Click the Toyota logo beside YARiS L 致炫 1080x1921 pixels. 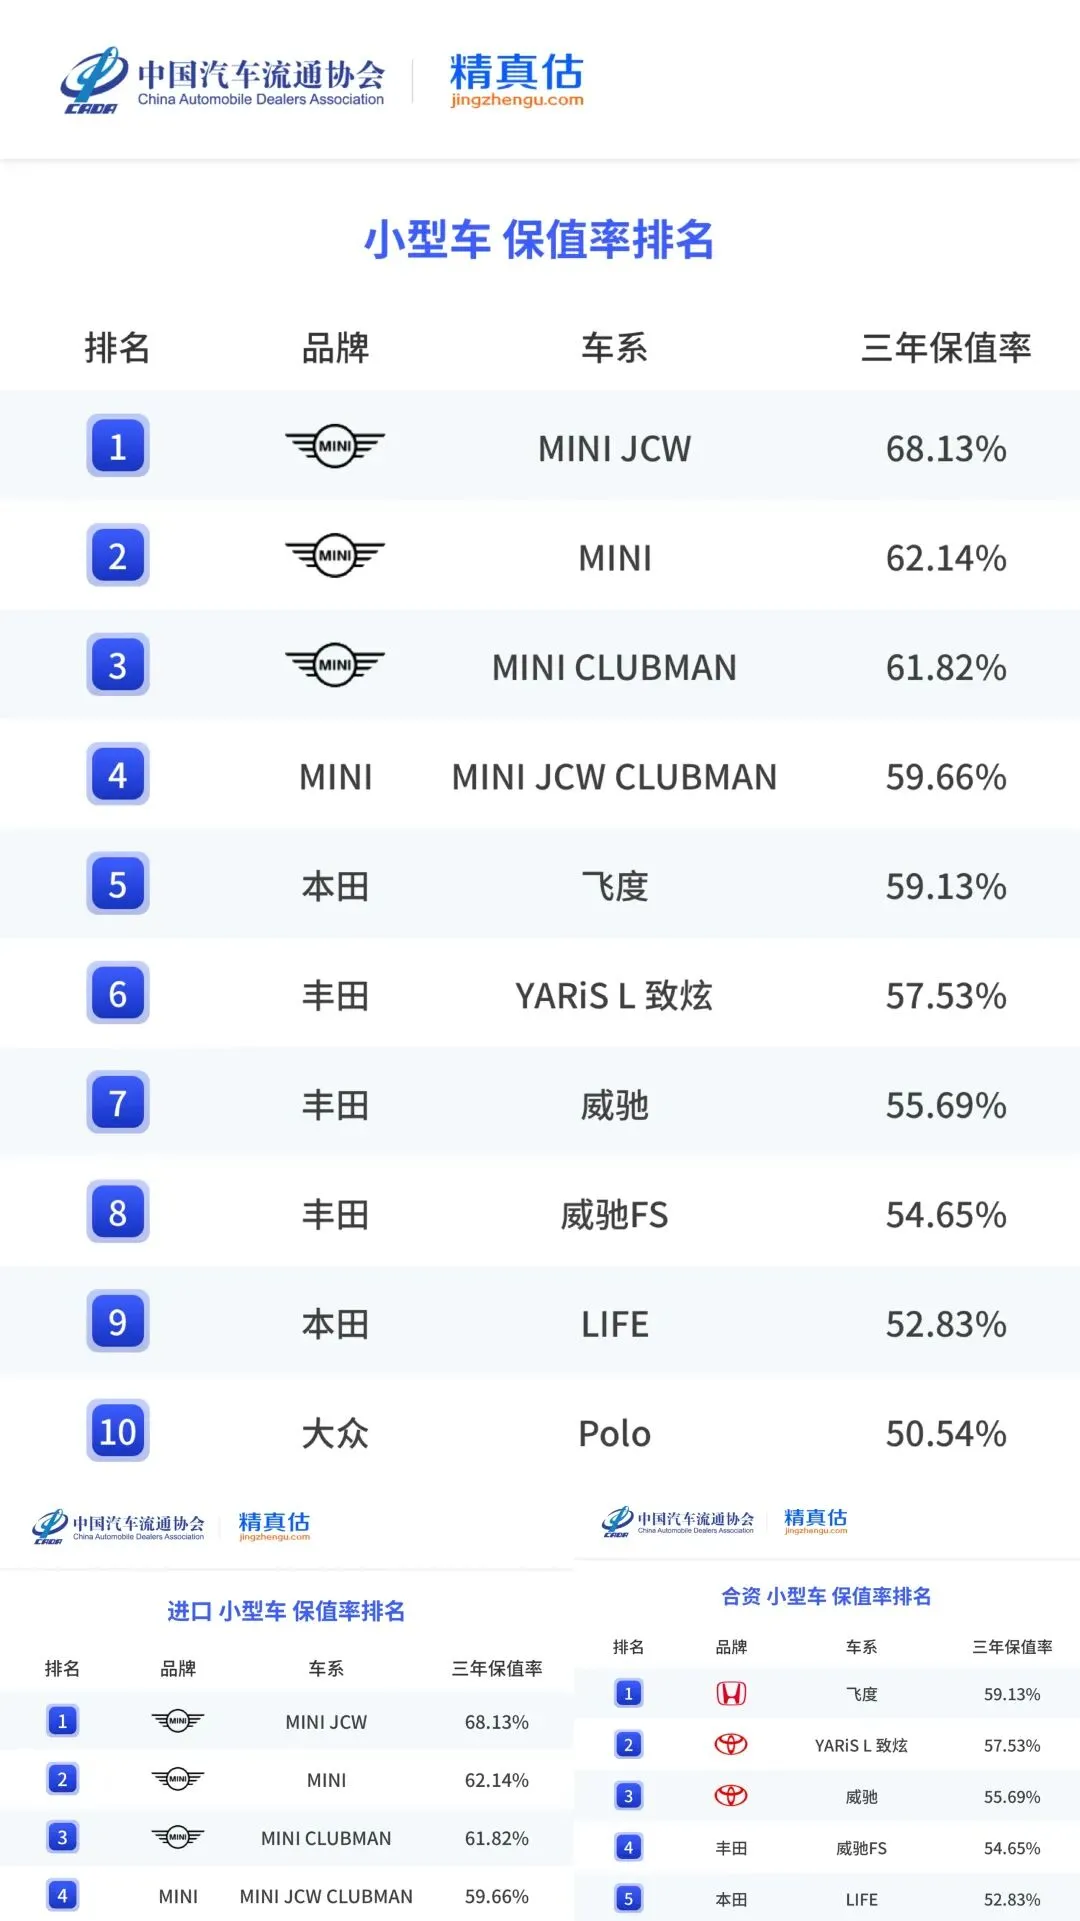[x=731, y=1744]
